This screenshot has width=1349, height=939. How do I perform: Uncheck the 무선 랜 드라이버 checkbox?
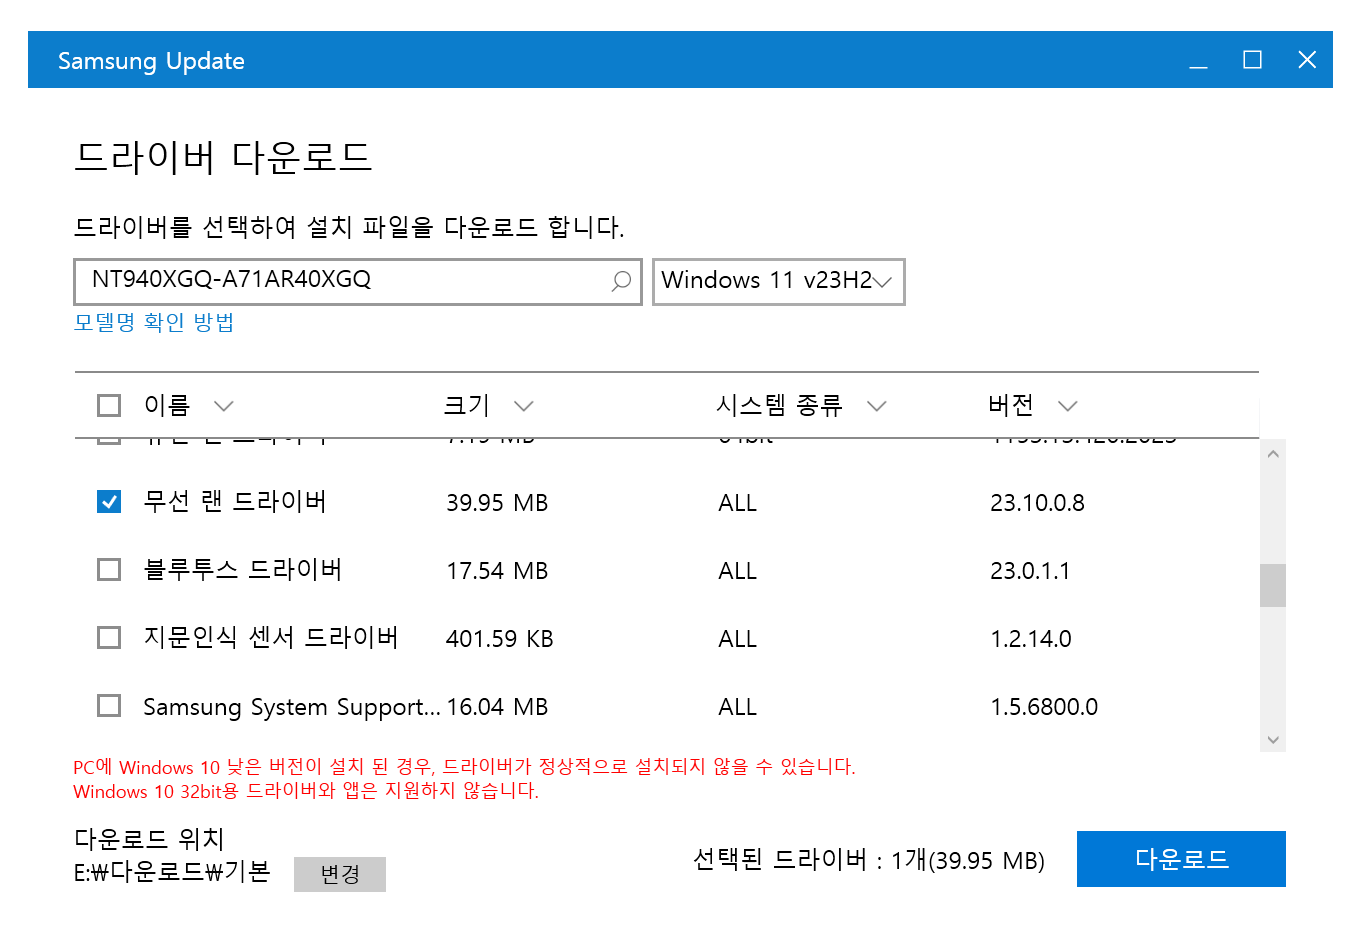(109, 501)
